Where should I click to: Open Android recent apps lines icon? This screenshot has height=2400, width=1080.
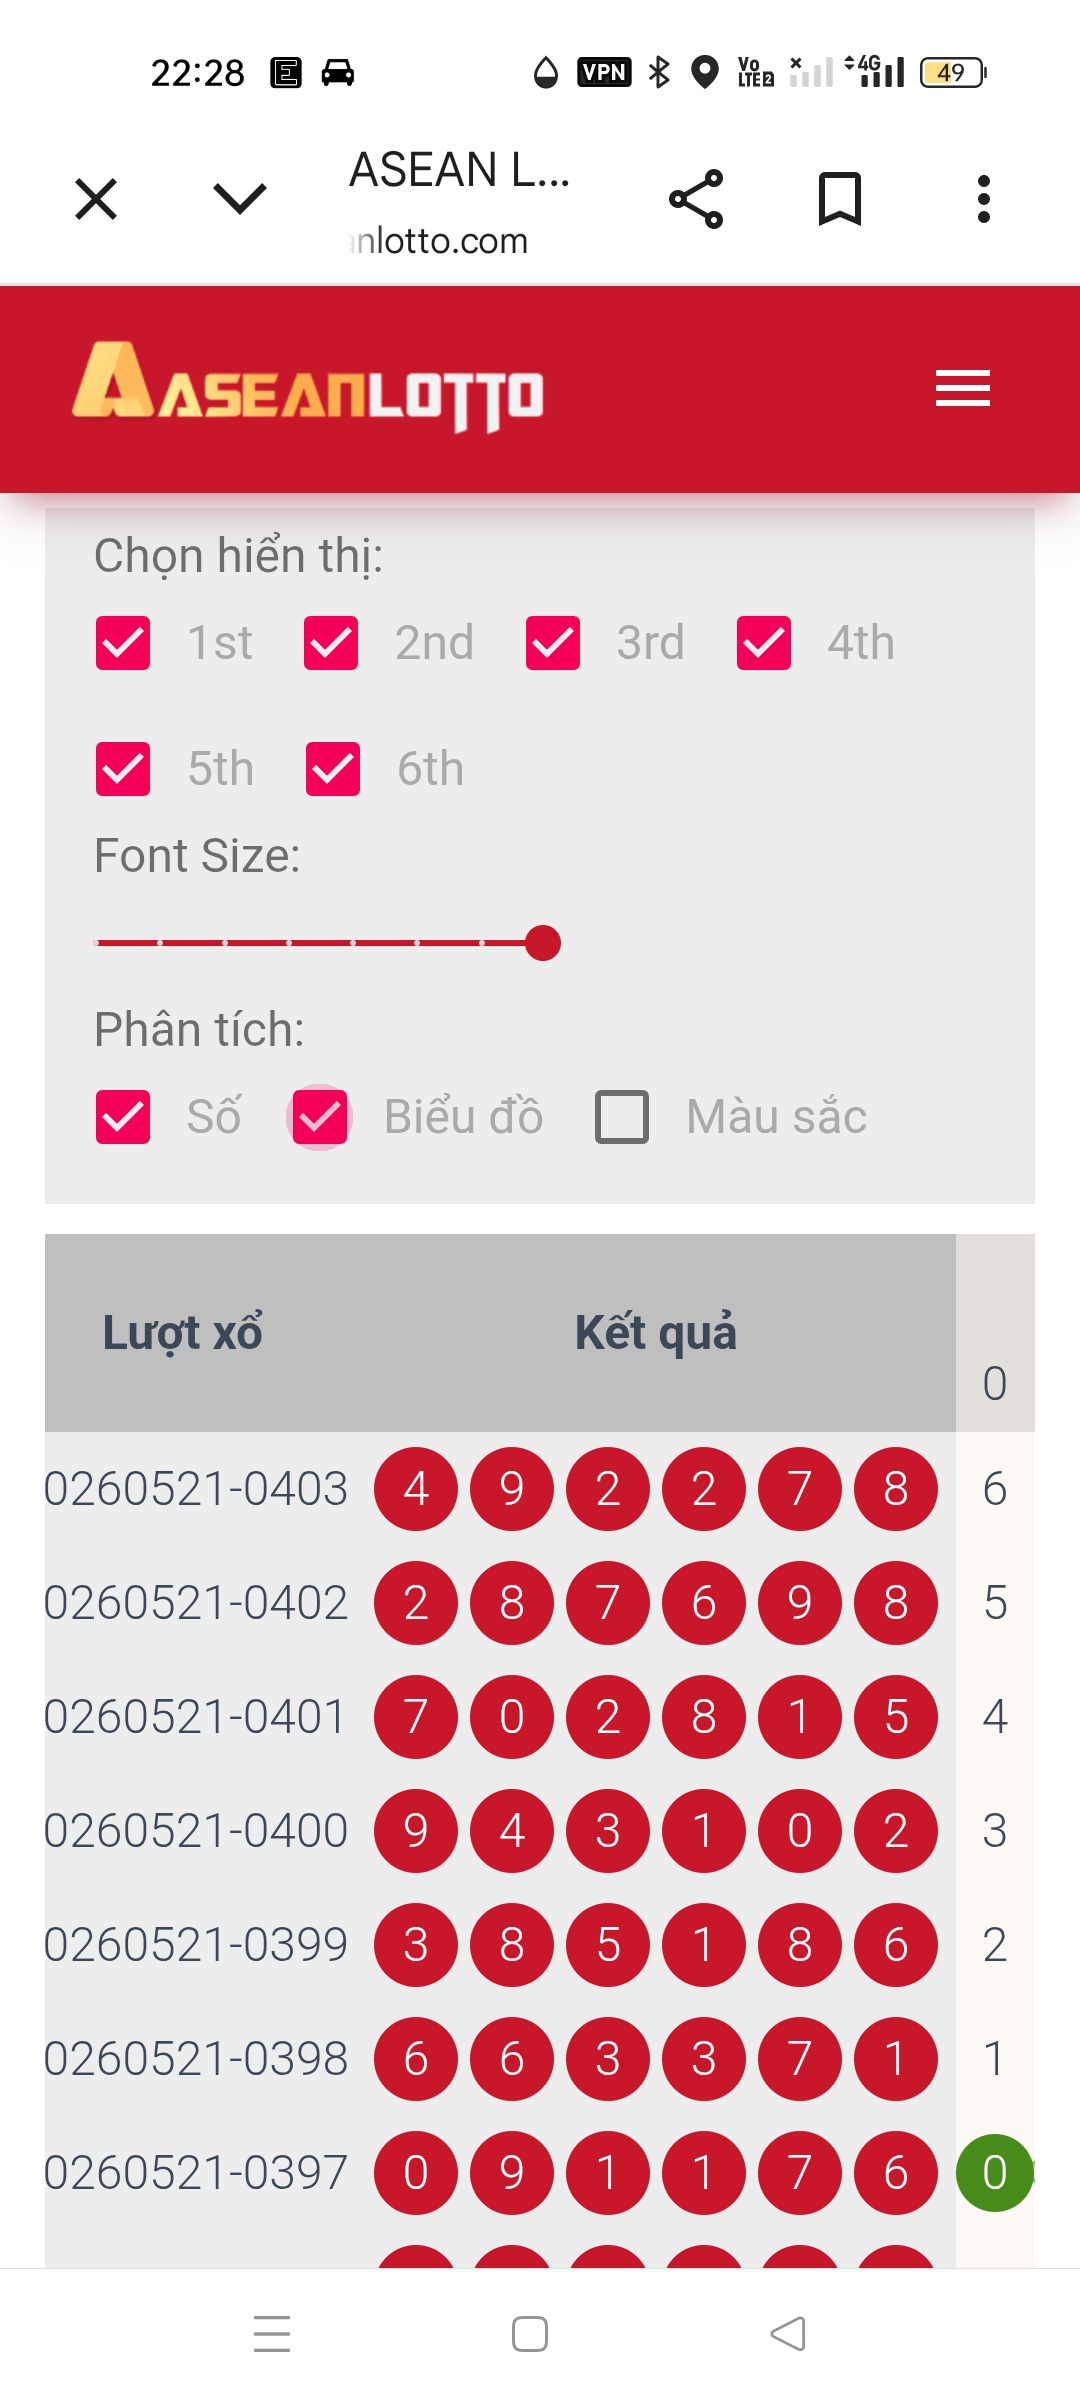tap(272, 2334)
